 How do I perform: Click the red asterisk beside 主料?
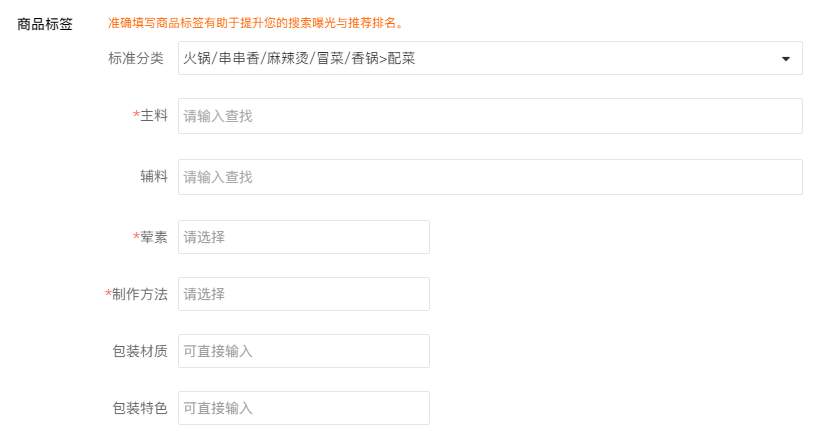pyautogui.click(x=136, y=115)
